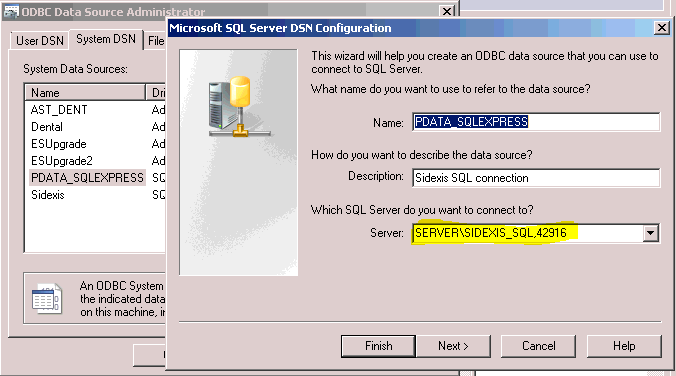Close the SQL Server DSN Configuration dialog
The image size is (676, 376).
pos(661,28)
